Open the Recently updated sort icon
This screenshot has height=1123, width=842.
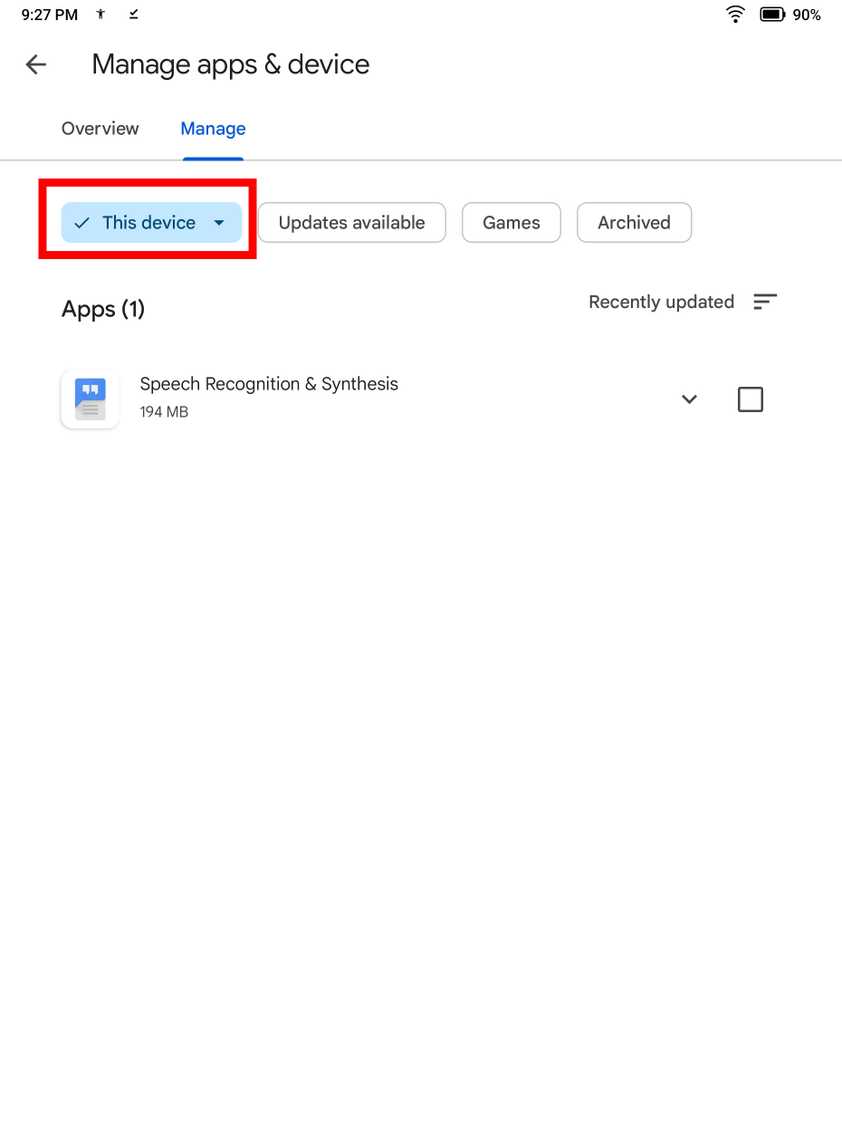point(765,302)
